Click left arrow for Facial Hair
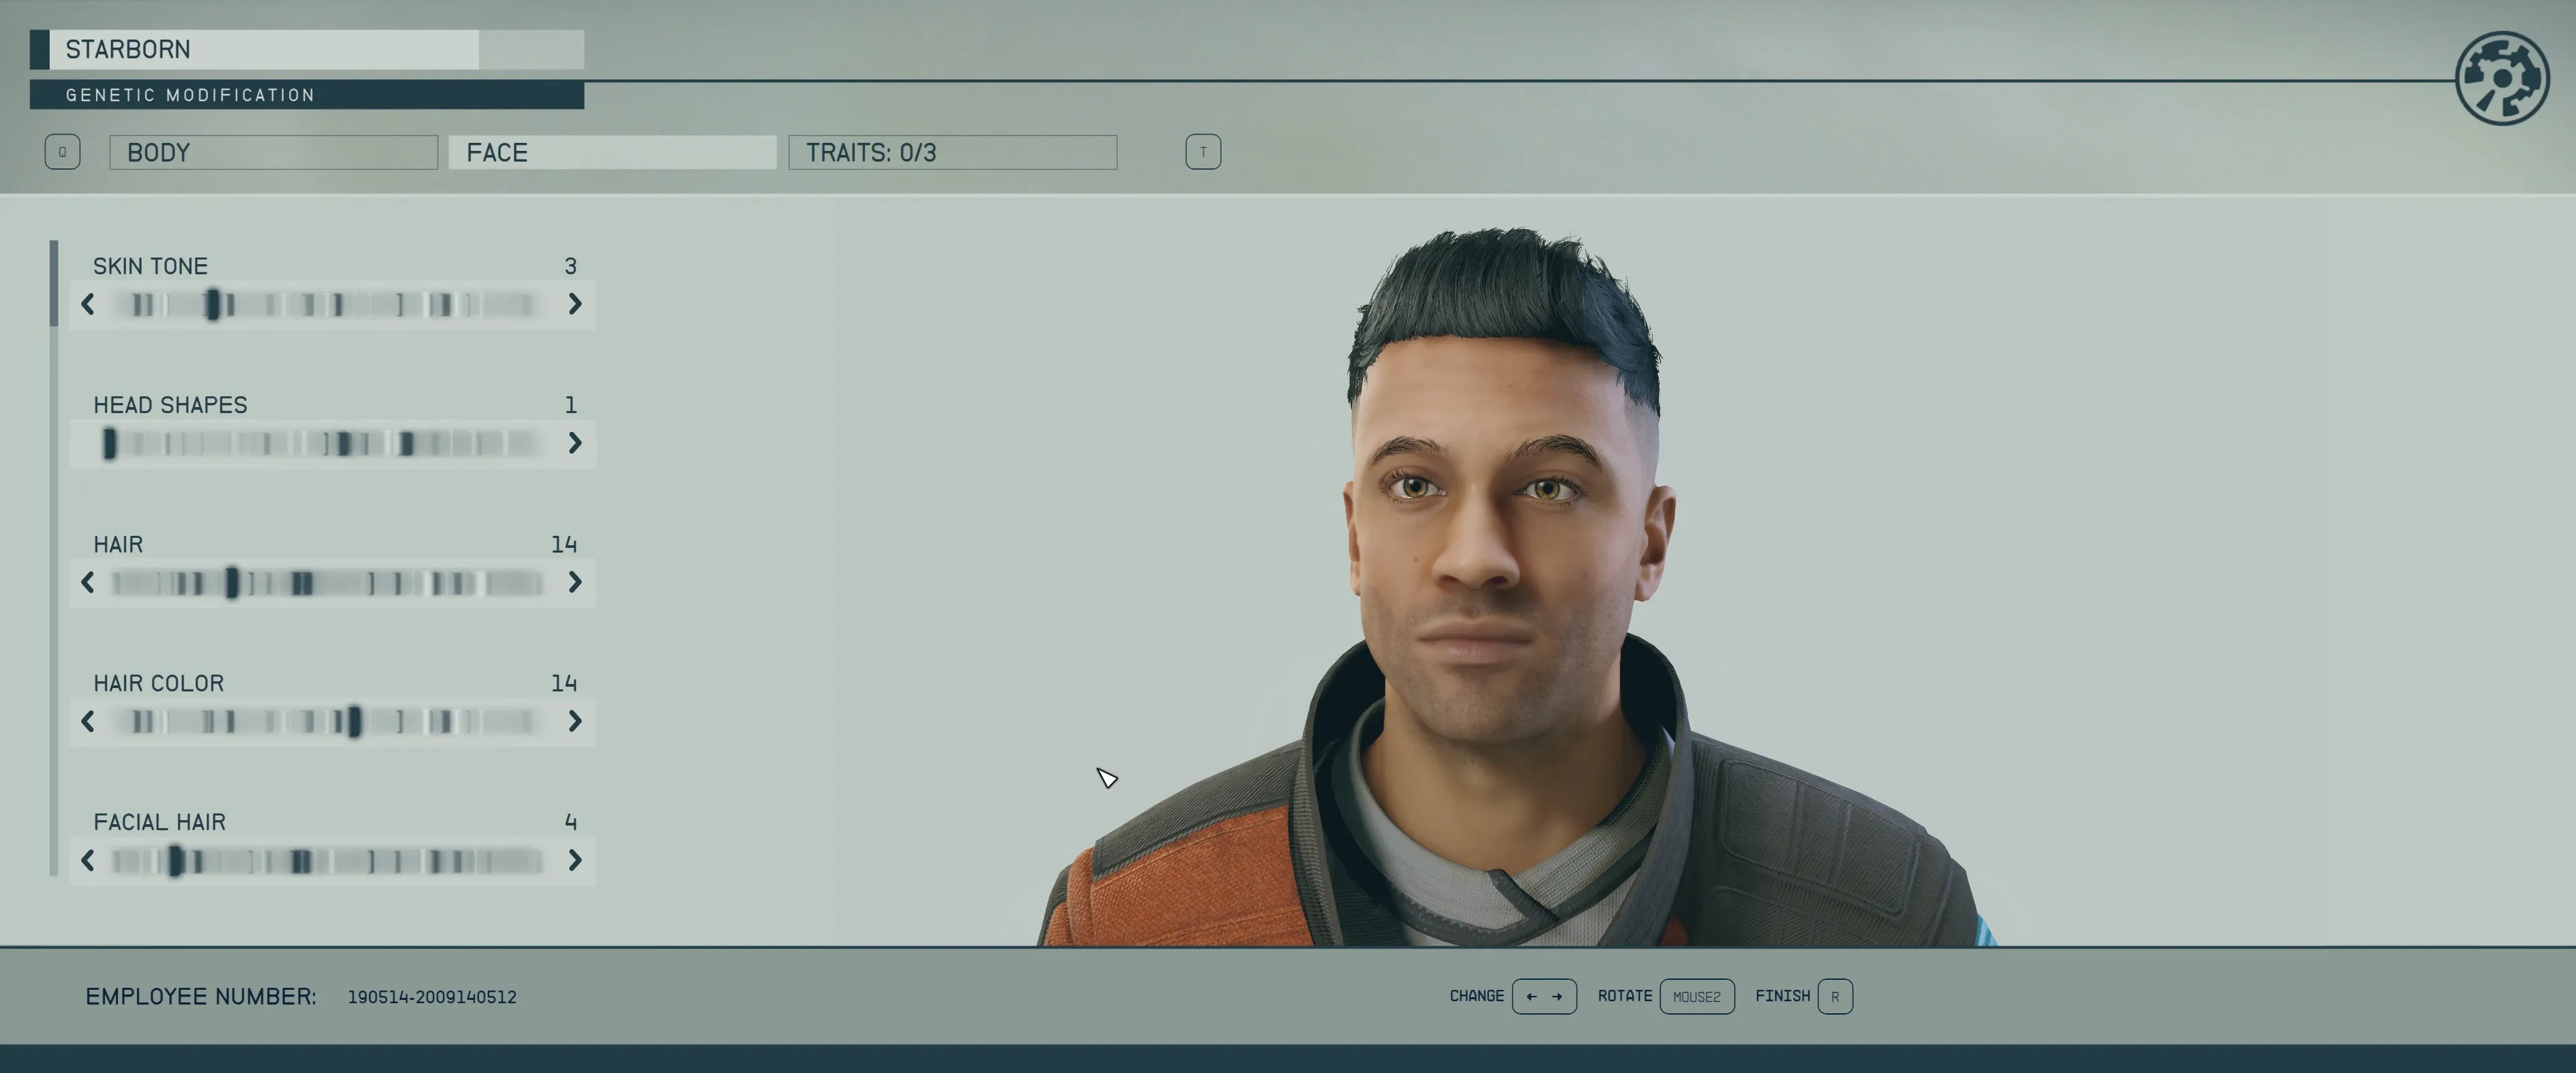This screenshot has height=1073, width=2576. [x=88, y=860]
